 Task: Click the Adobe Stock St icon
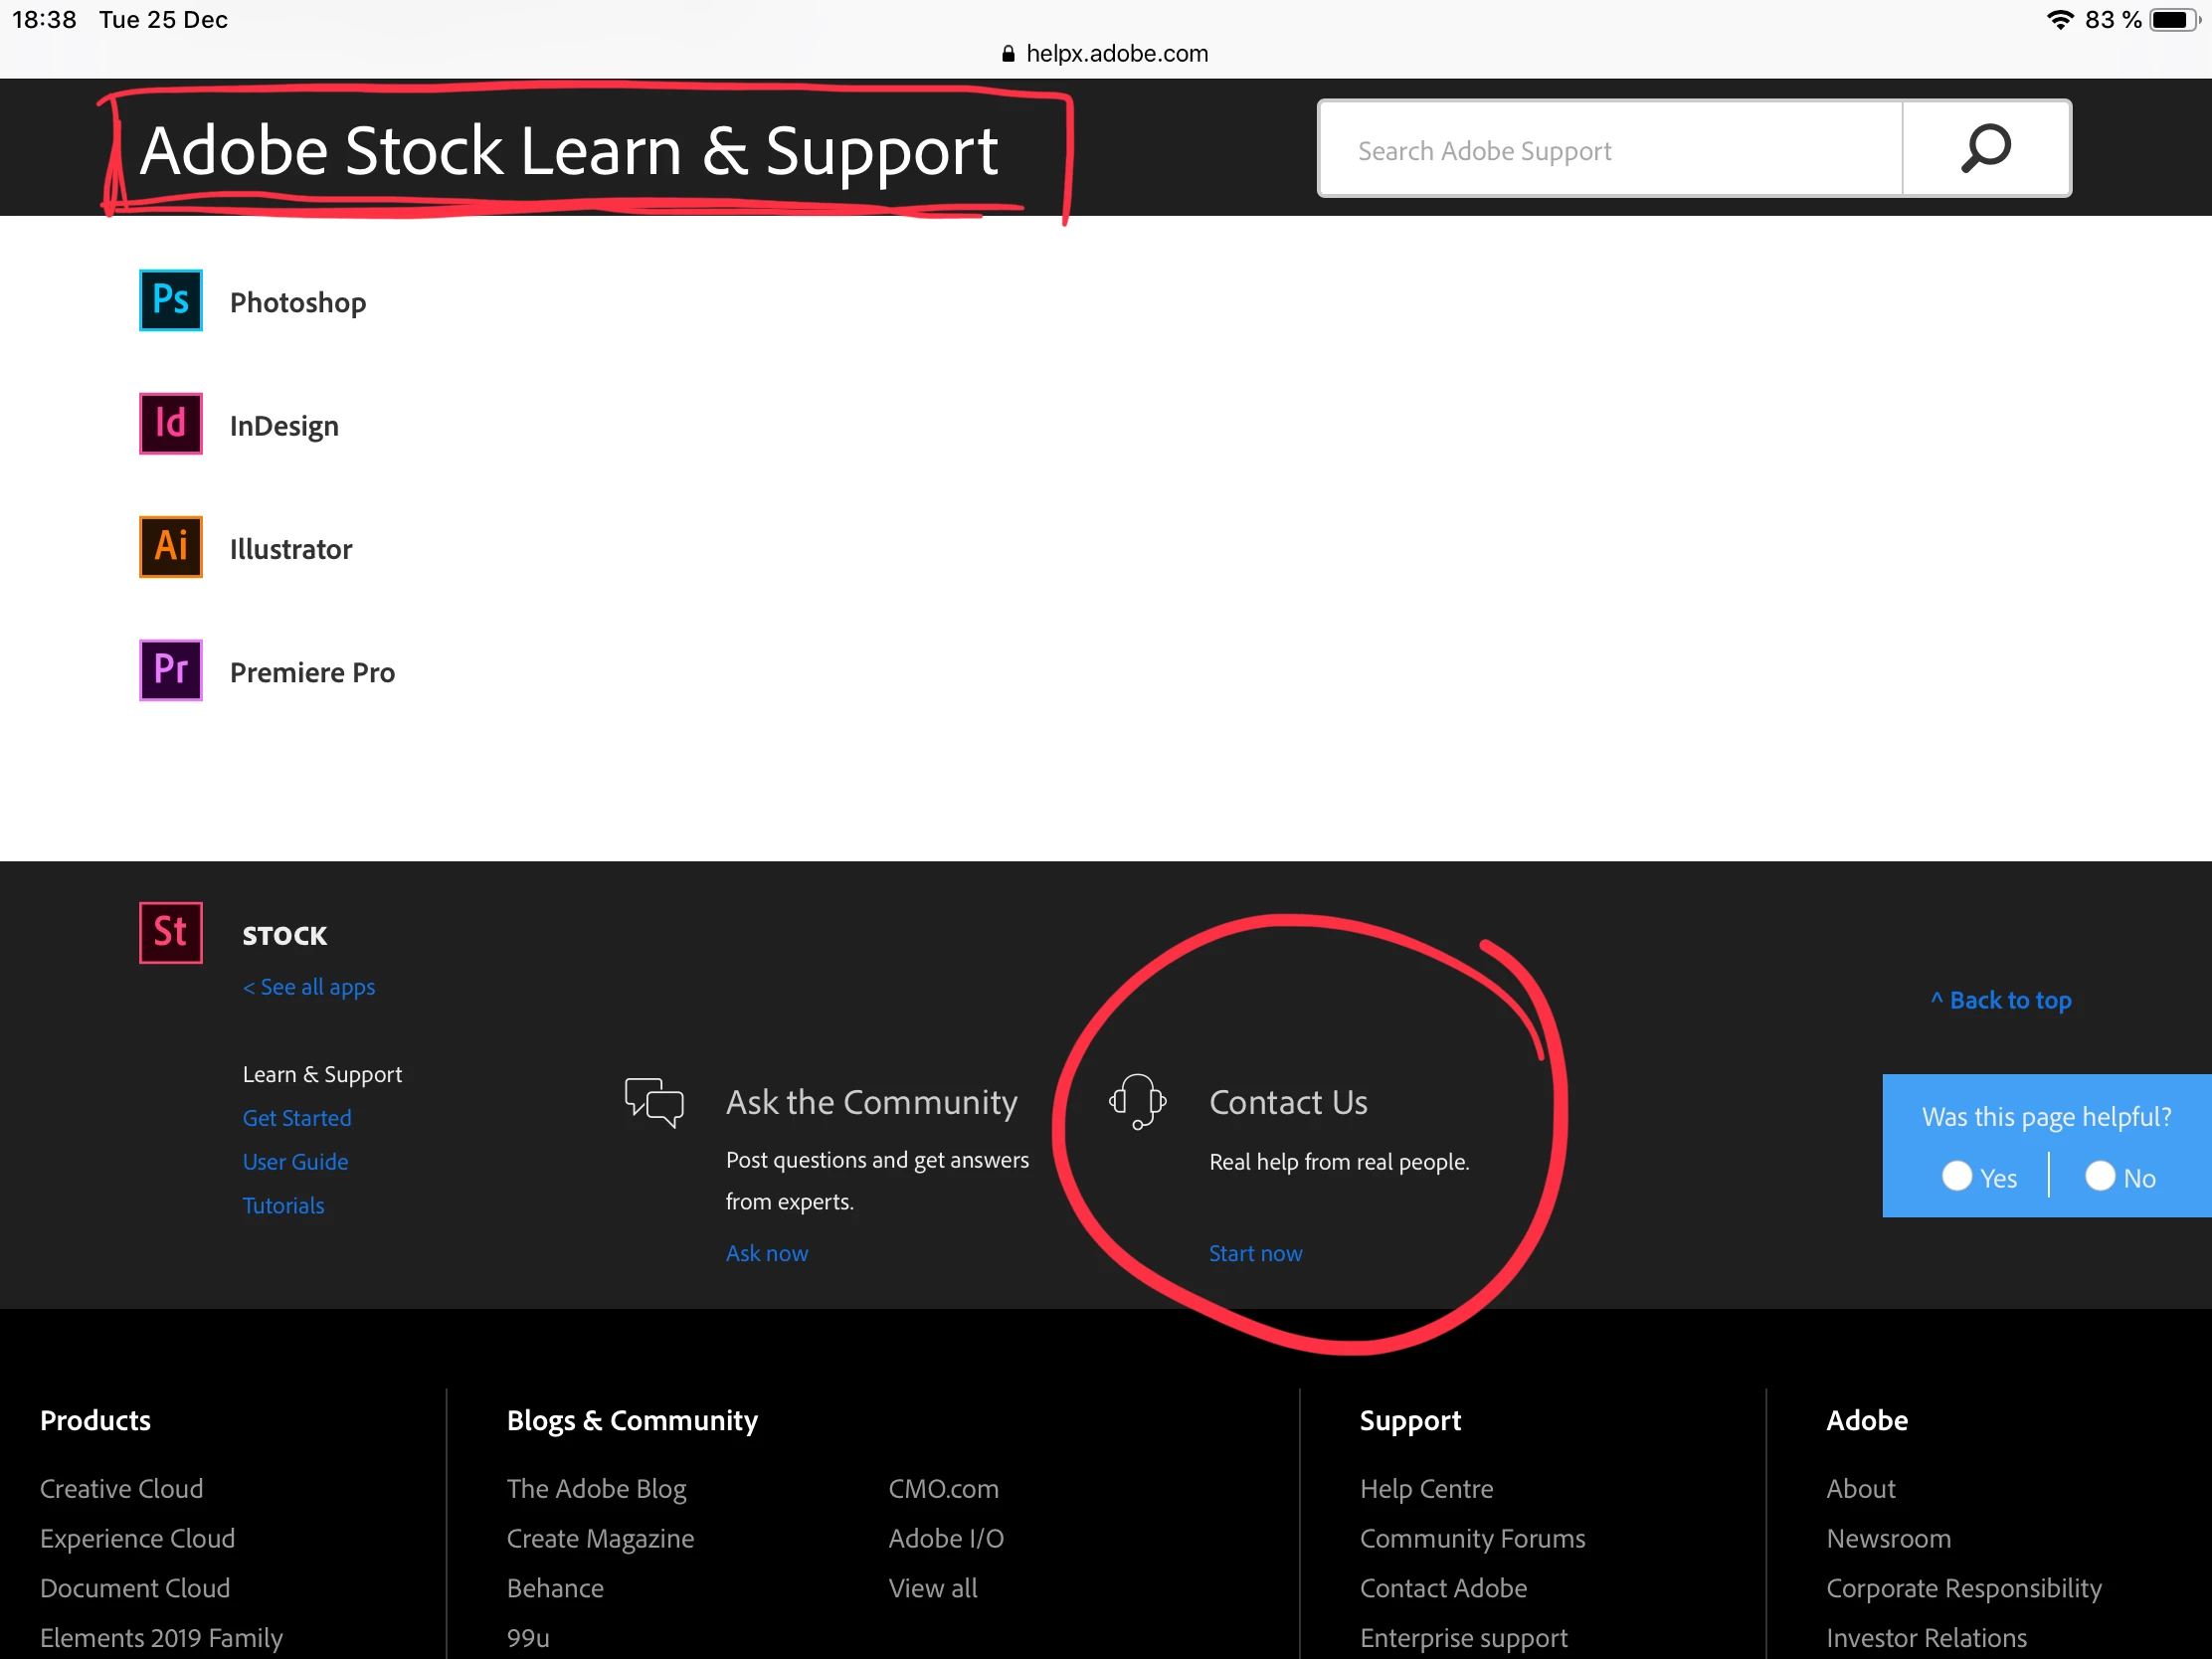170,933
